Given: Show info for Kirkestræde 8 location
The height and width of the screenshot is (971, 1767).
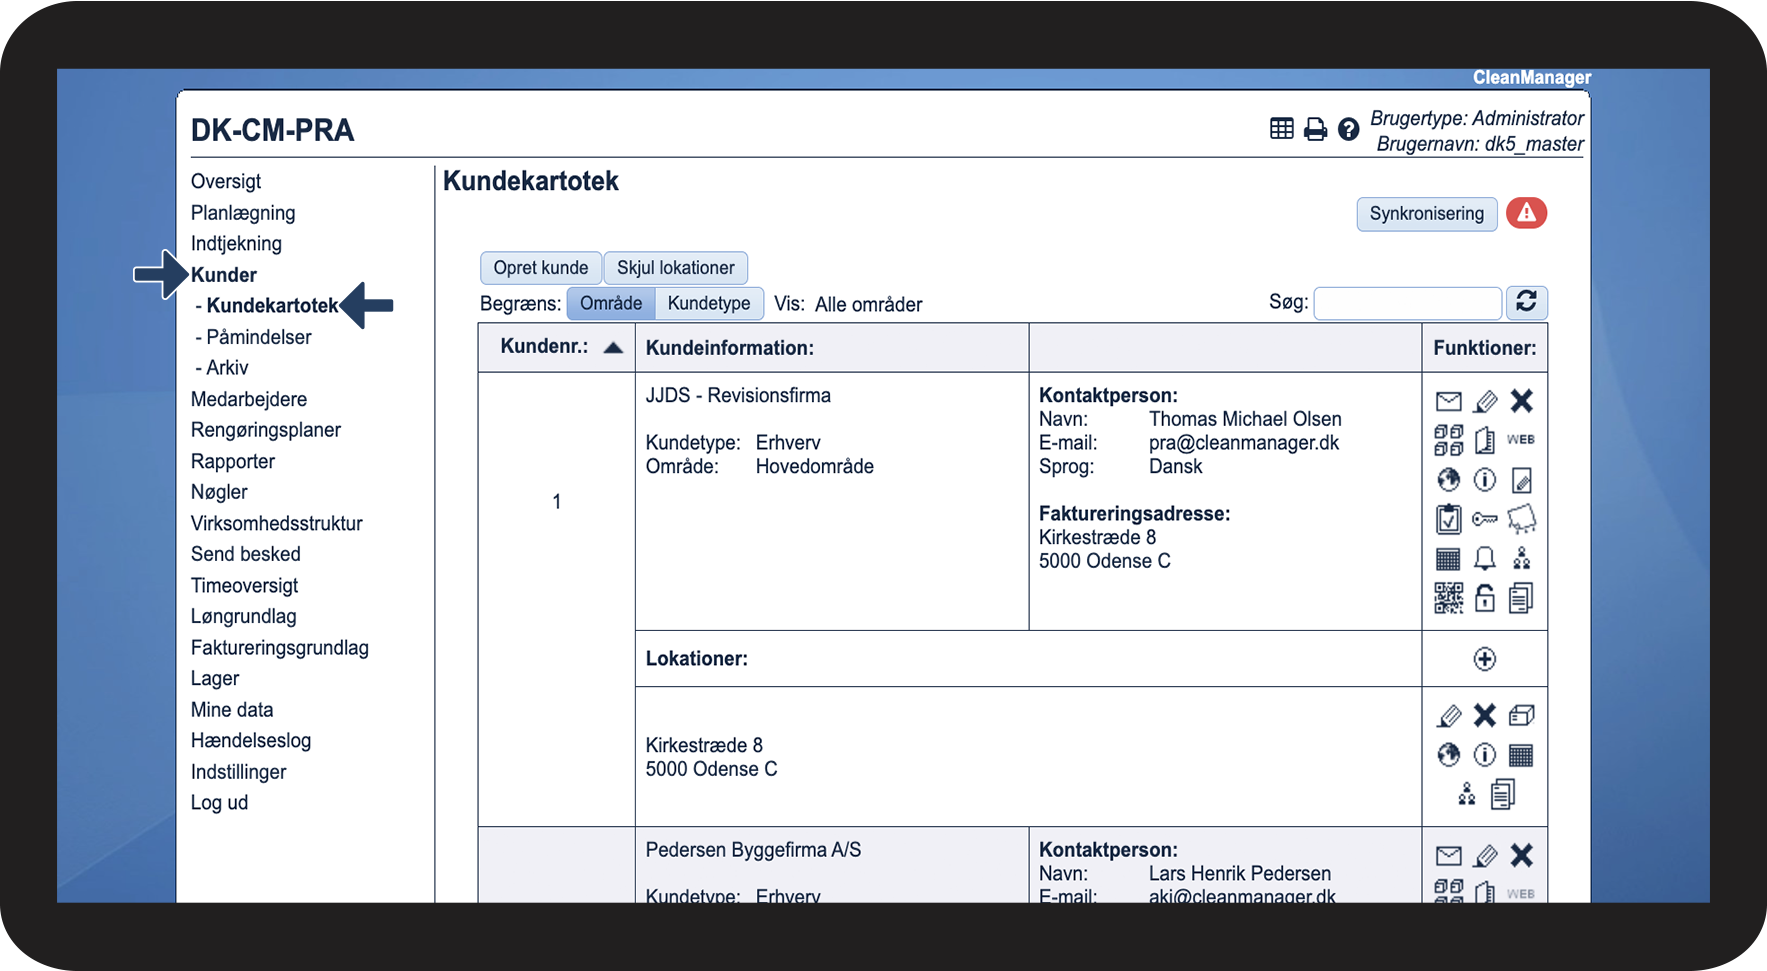Looking at the screenshot, I should tap(1485, 755).
